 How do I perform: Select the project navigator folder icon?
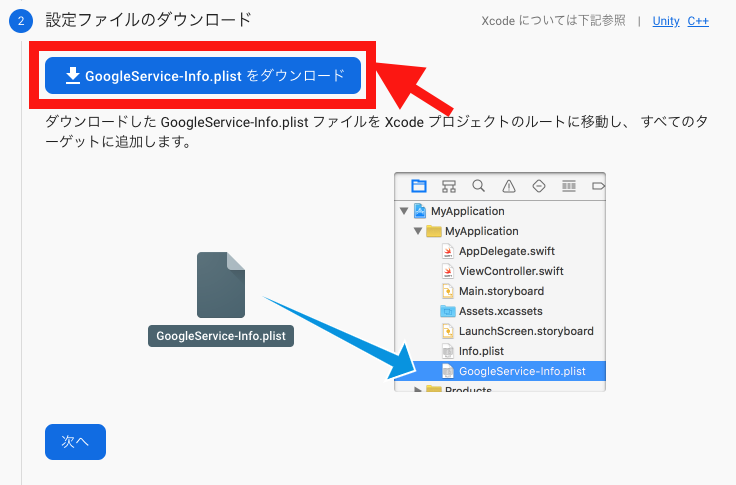point(419,186)
